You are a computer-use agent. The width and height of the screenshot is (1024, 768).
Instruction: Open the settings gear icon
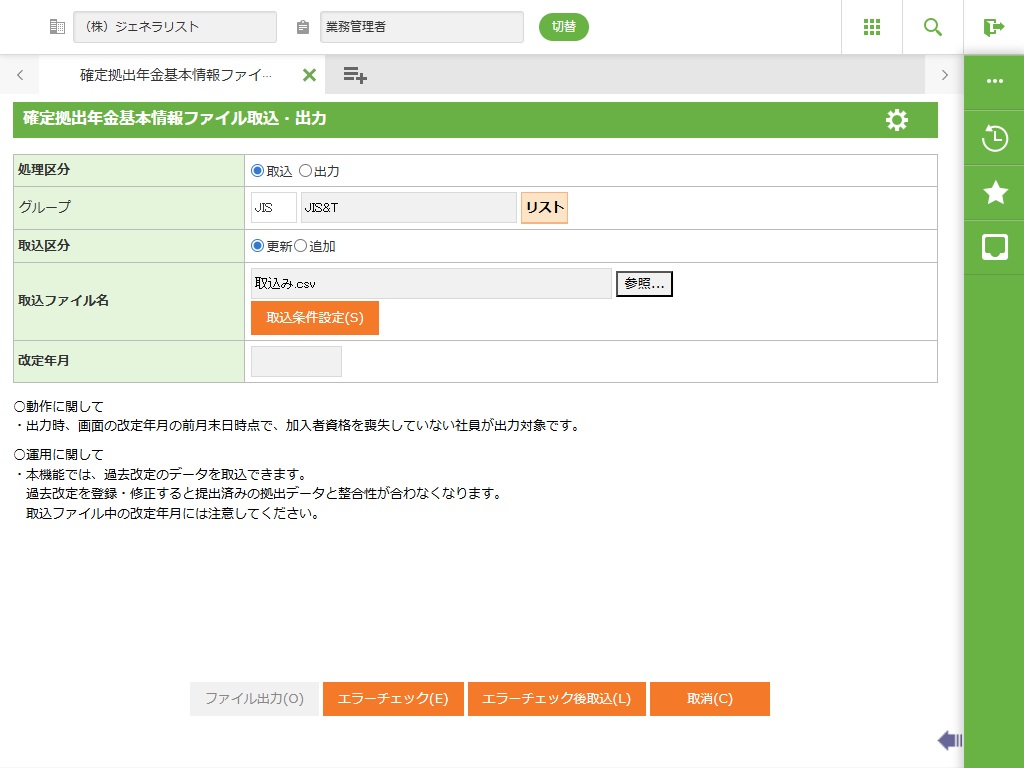pos(897,120)
